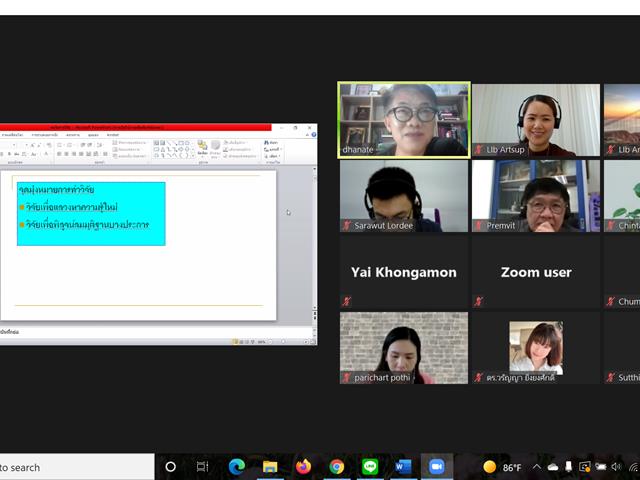Toggle bullet list button in Paragraph group

click(60, 145)
